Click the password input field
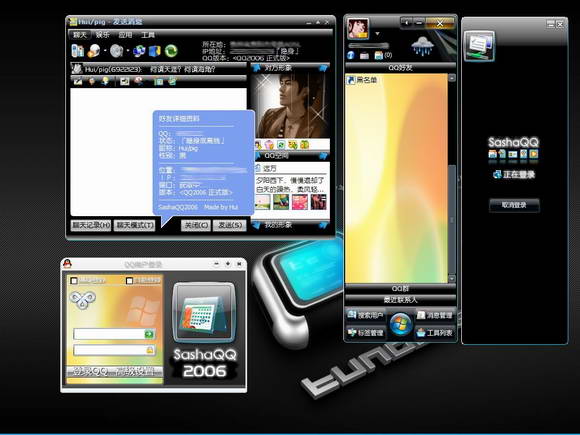 [114, 350]
